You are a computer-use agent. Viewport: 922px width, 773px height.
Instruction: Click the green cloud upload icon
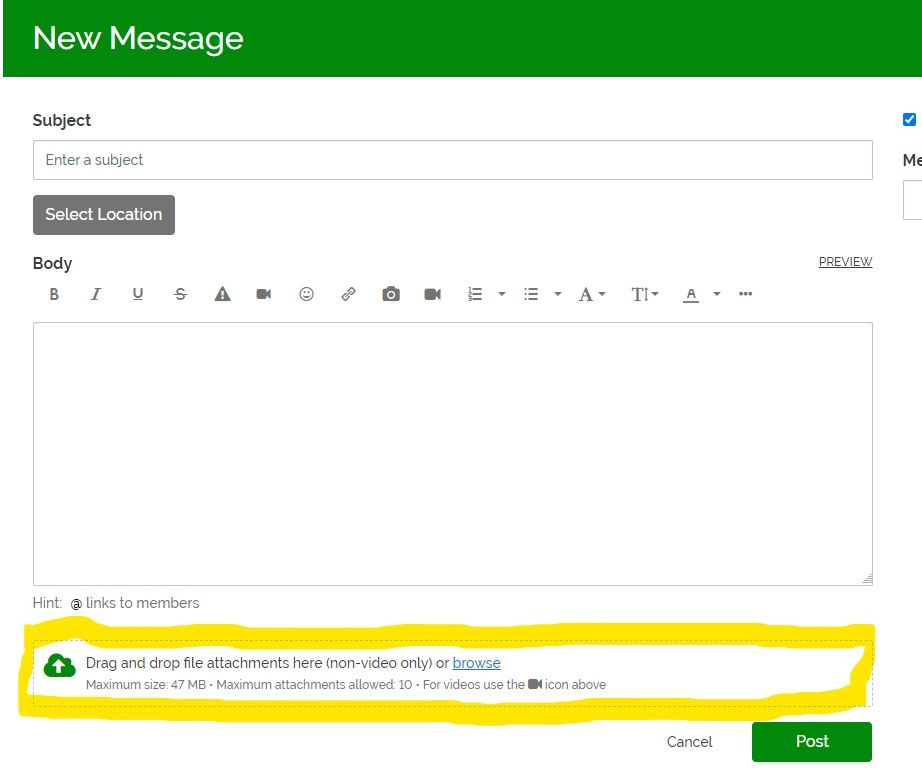tap(59, 665)
